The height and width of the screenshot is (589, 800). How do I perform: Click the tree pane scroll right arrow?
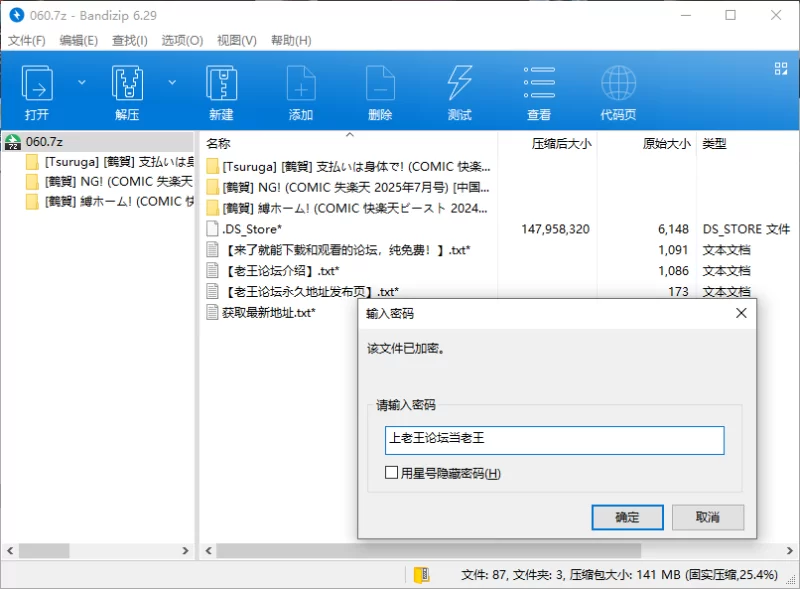pyautogui.click(x=185, y=551)
